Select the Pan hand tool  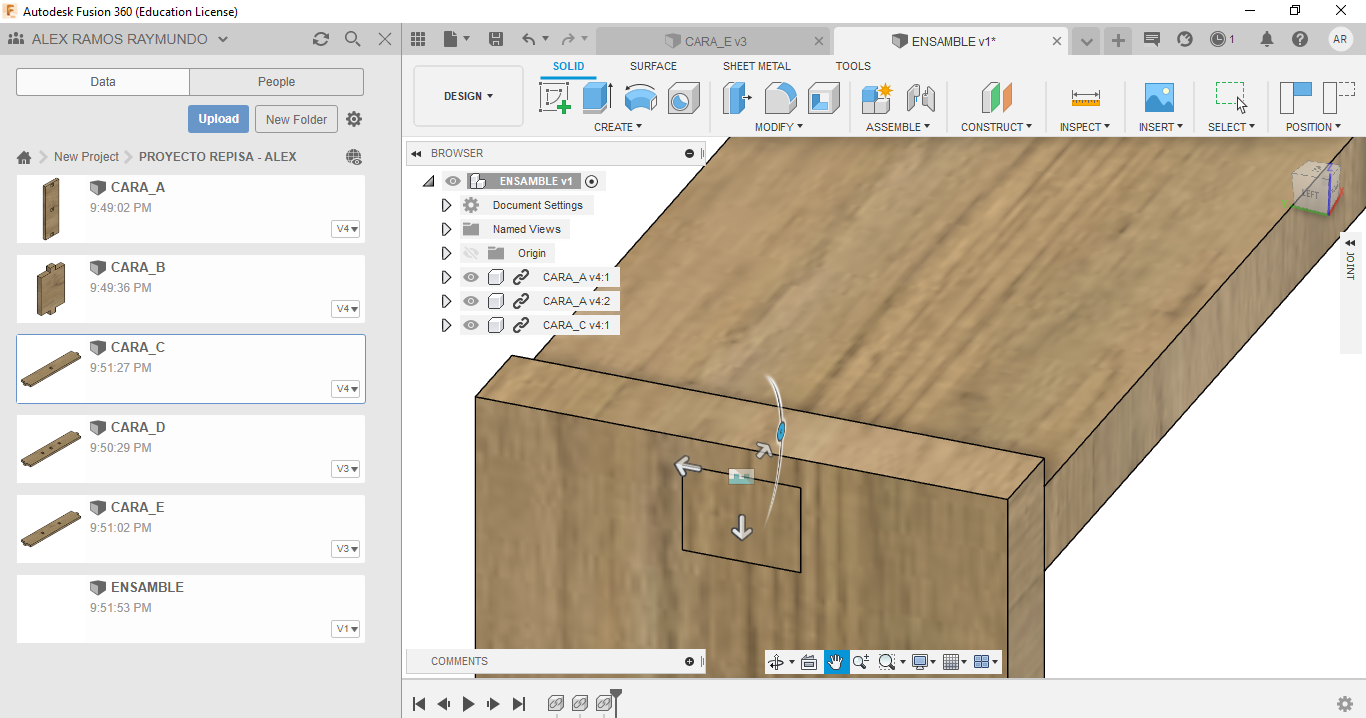coord(835,662)
